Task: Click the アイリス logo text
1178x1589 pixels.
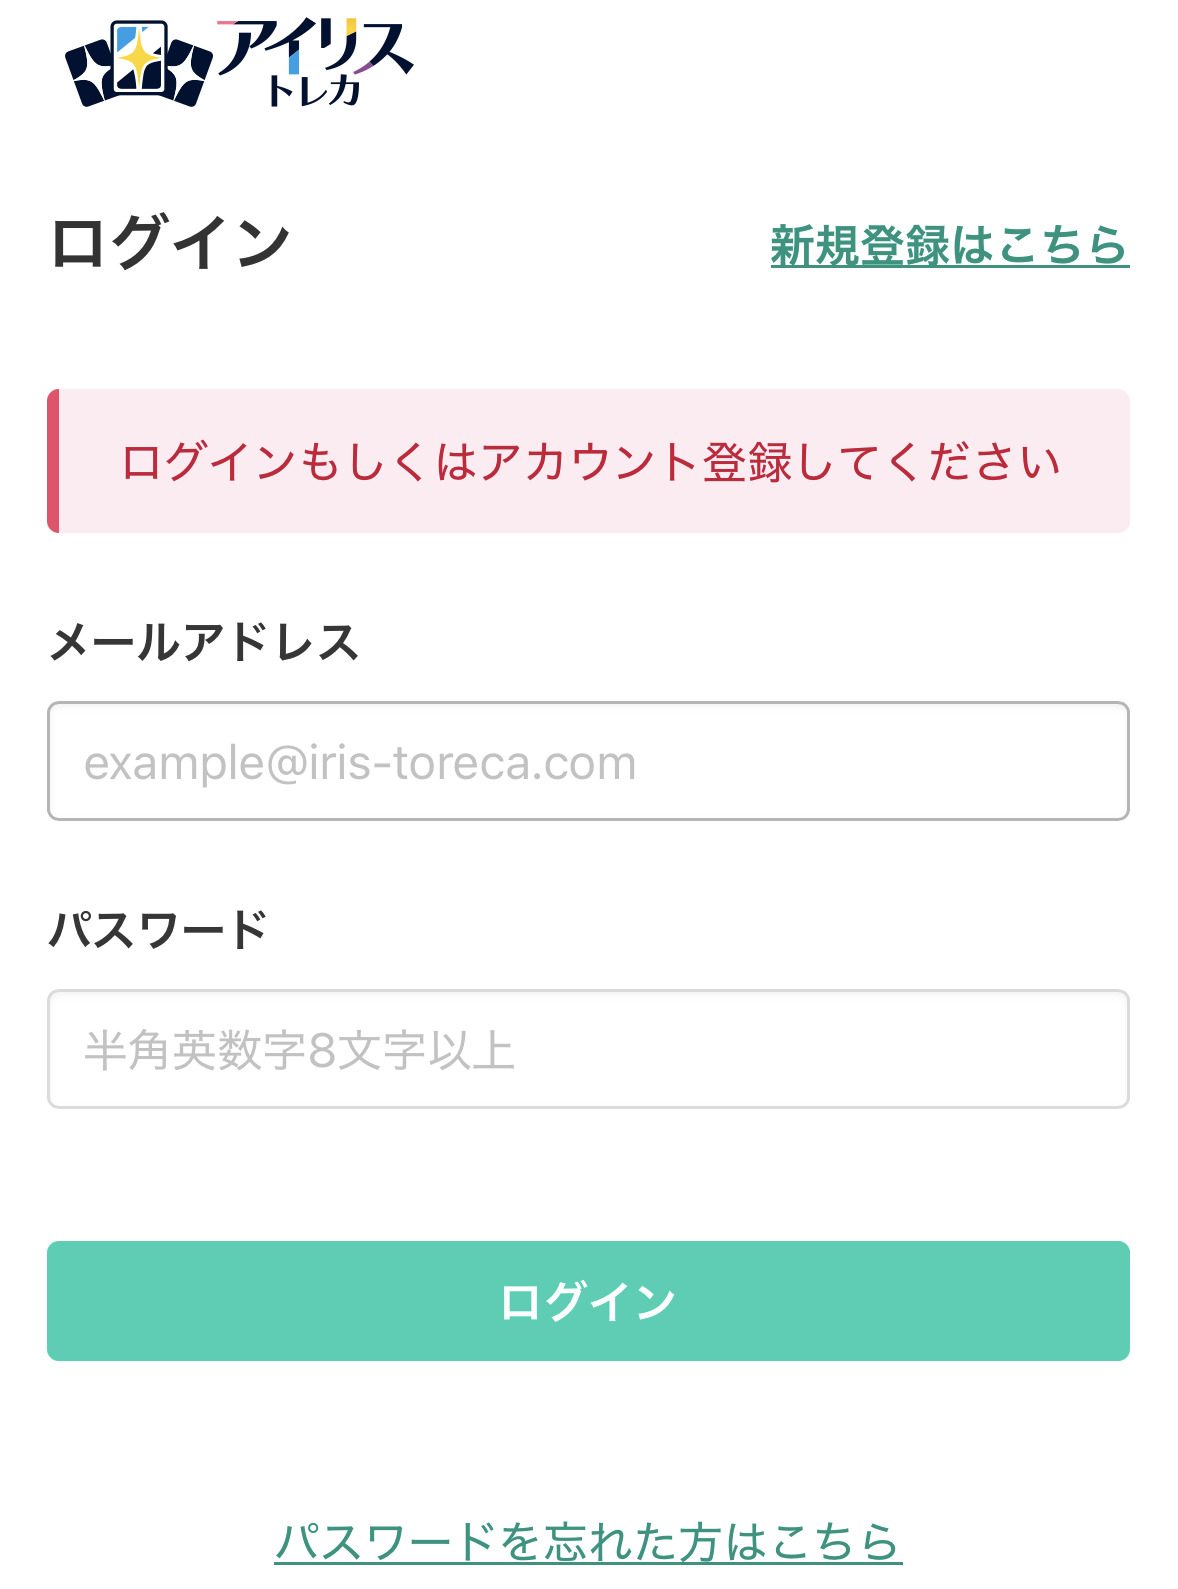Action: pos(315,48)
